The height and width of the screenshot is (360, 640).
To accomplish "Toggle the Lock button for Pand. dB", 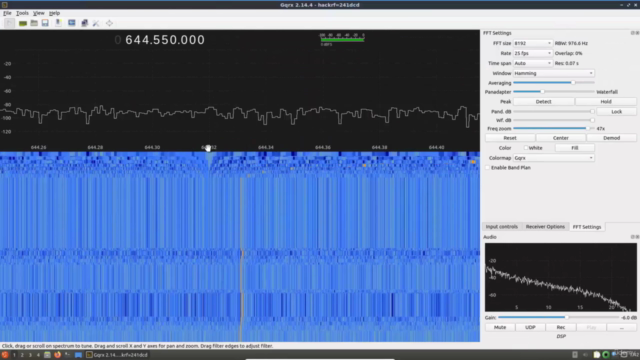I will 616,111.
